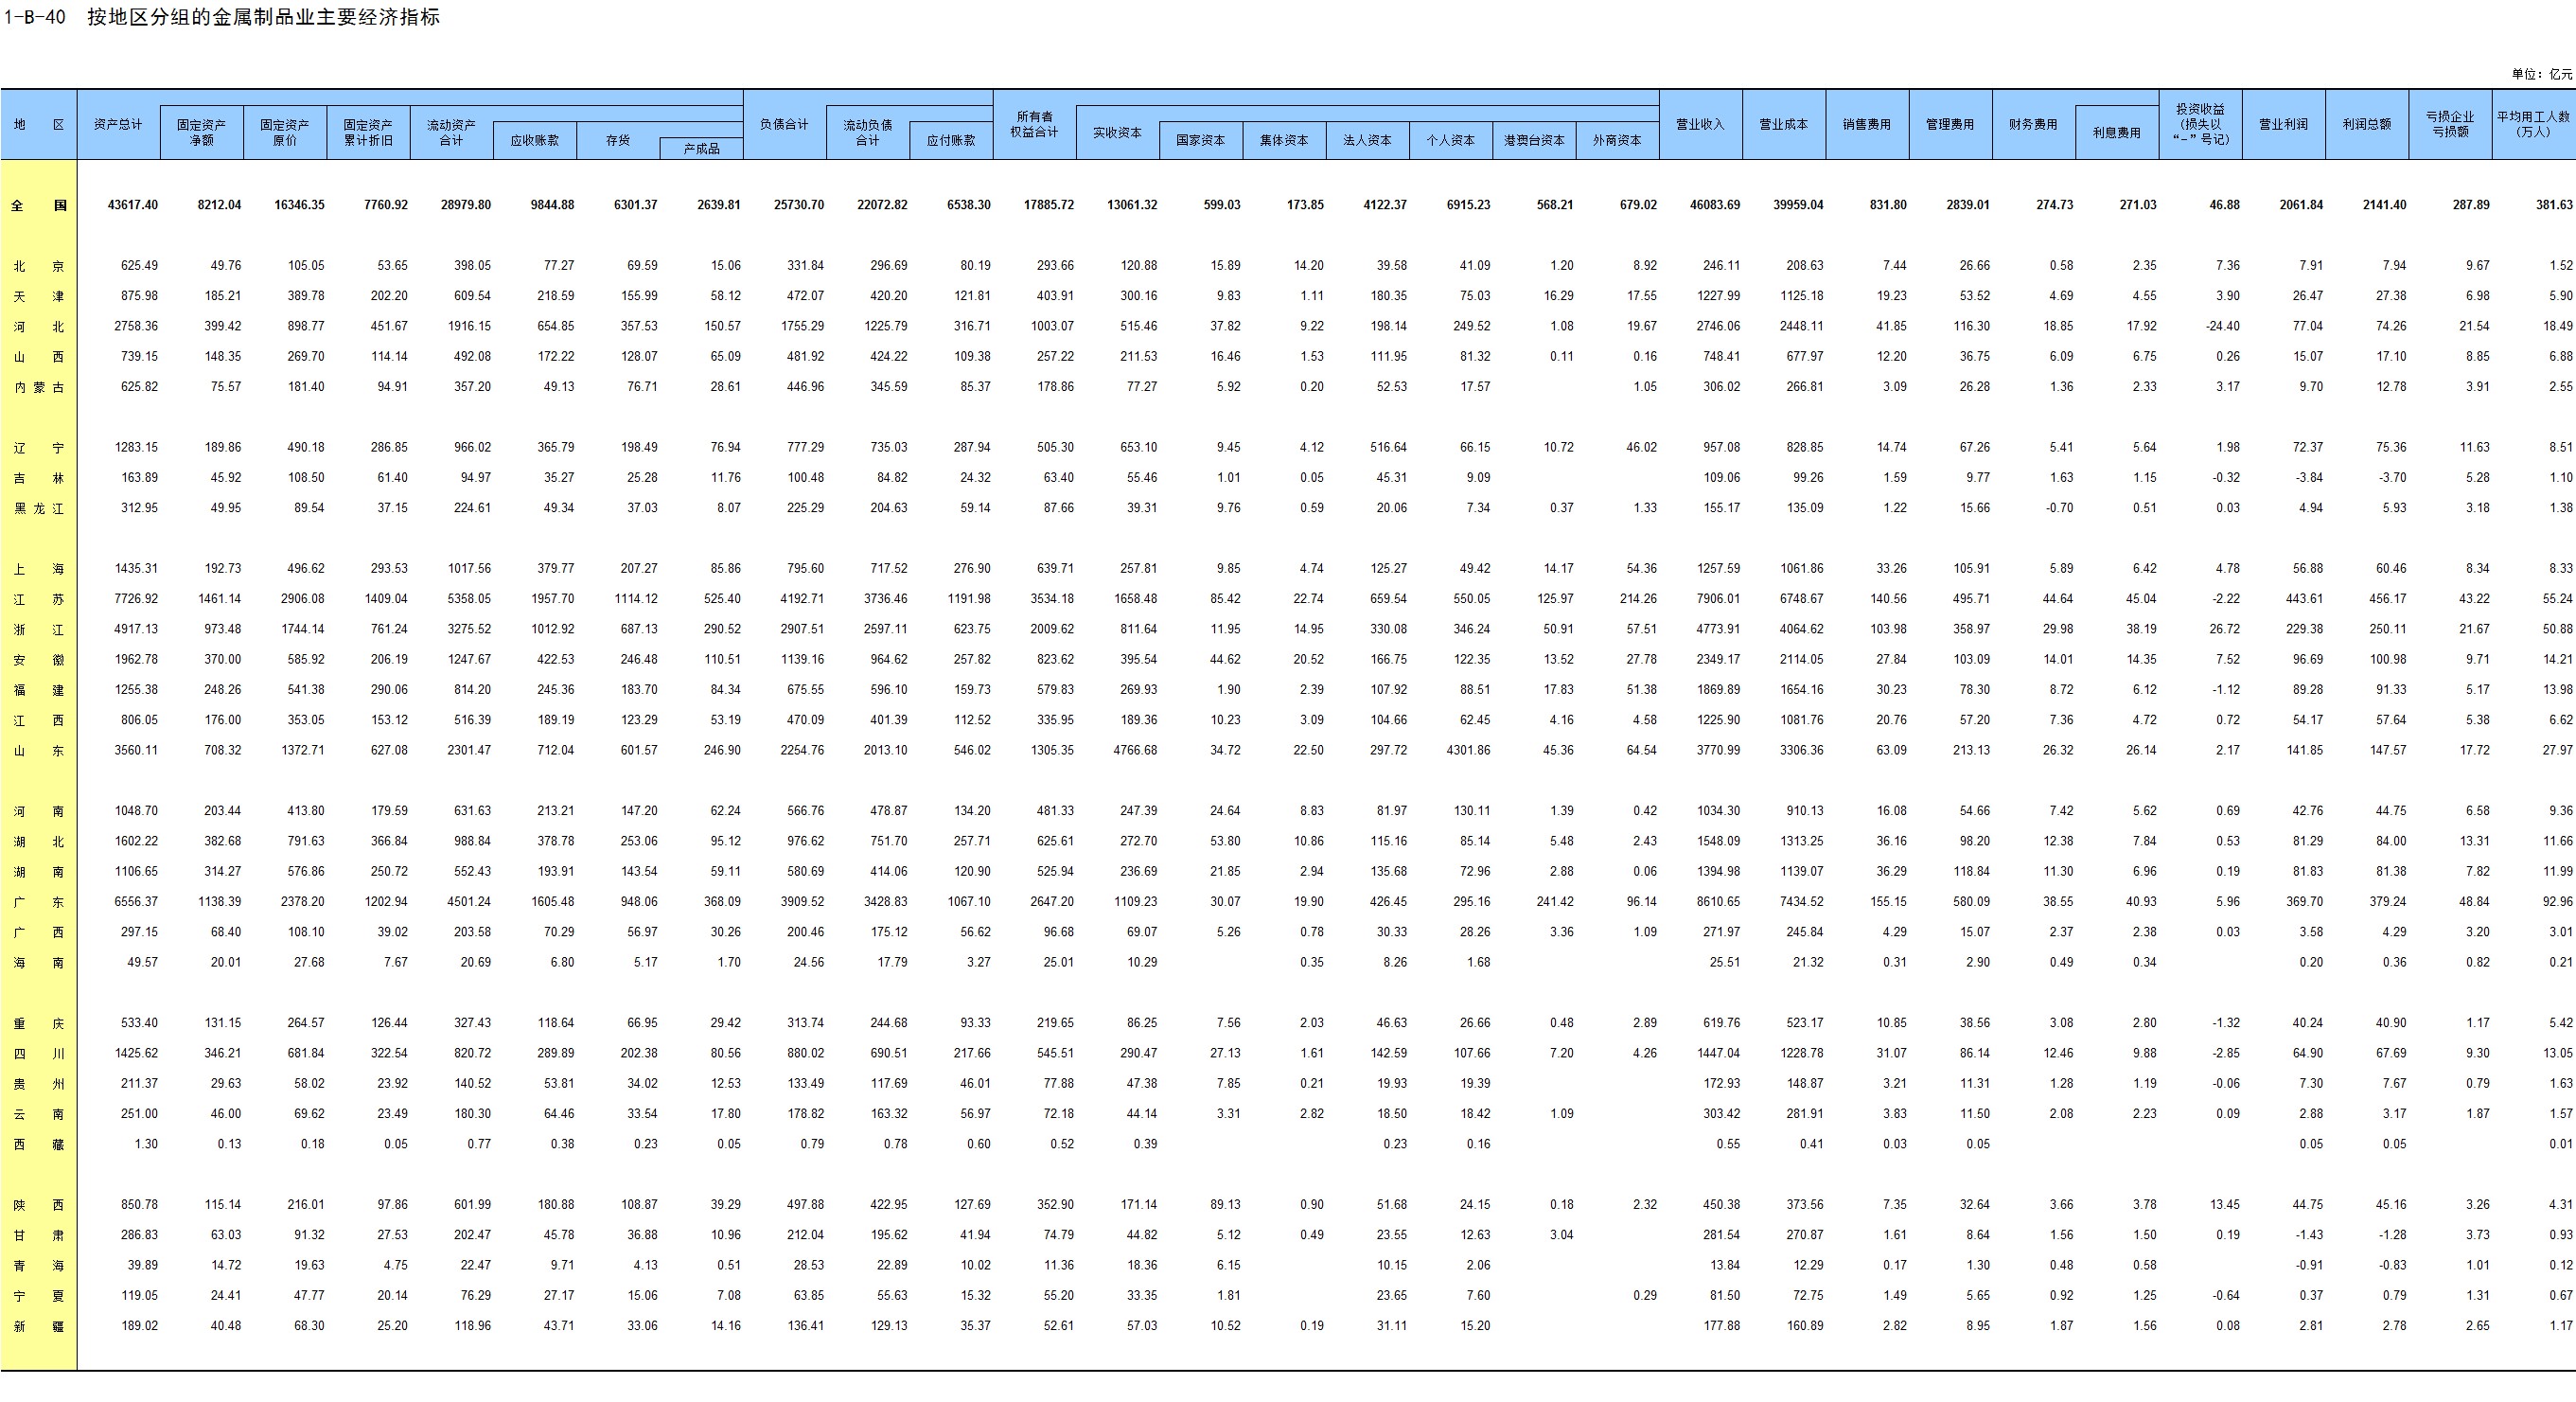This screenshot has height=1402, width=2576.
Task: Click the 广东 row label
Action: click(39, 902)
